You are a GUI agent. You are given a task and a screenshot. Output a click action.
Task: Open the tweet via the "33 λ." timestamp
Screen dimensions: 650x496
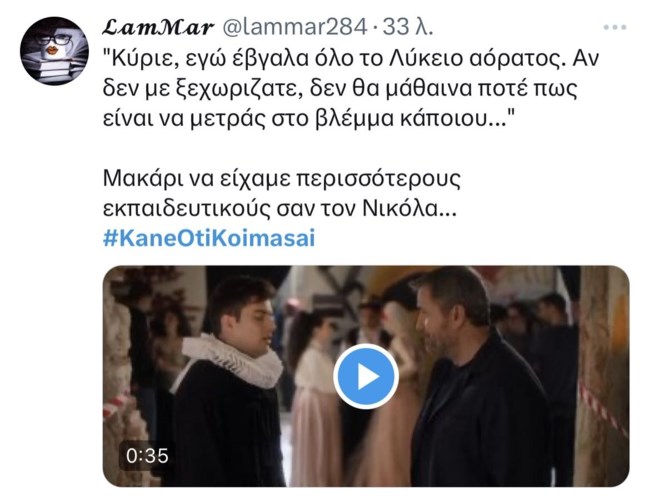(407, 27)
